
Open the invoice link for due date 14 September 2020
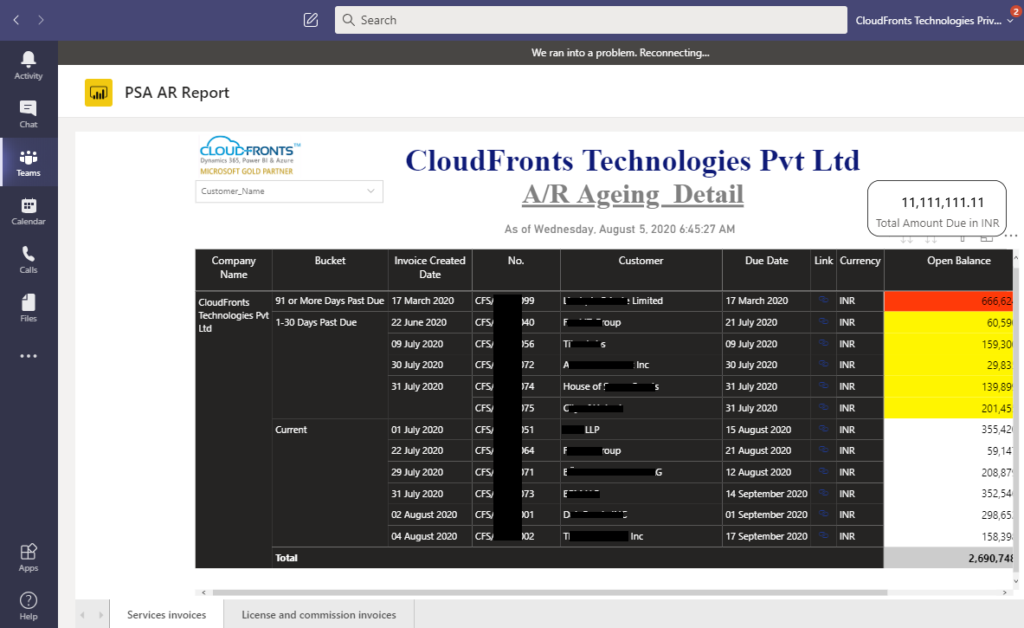[x=823, y=494]
